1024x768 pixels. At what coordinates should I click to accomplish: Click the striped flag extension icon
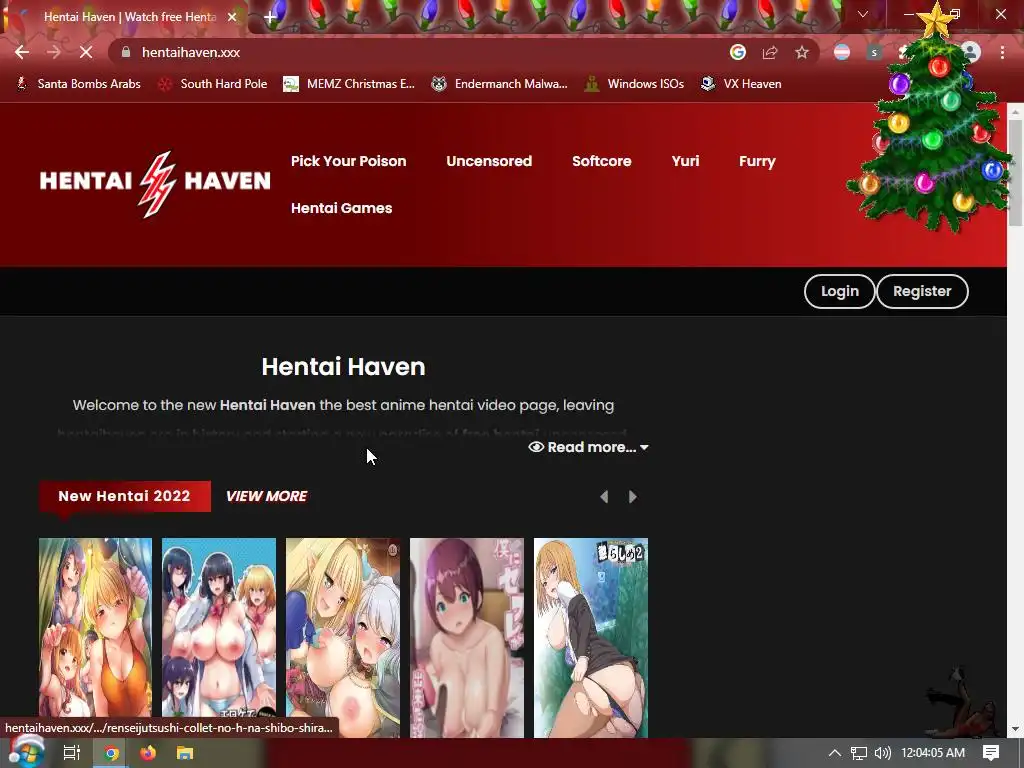842,52
